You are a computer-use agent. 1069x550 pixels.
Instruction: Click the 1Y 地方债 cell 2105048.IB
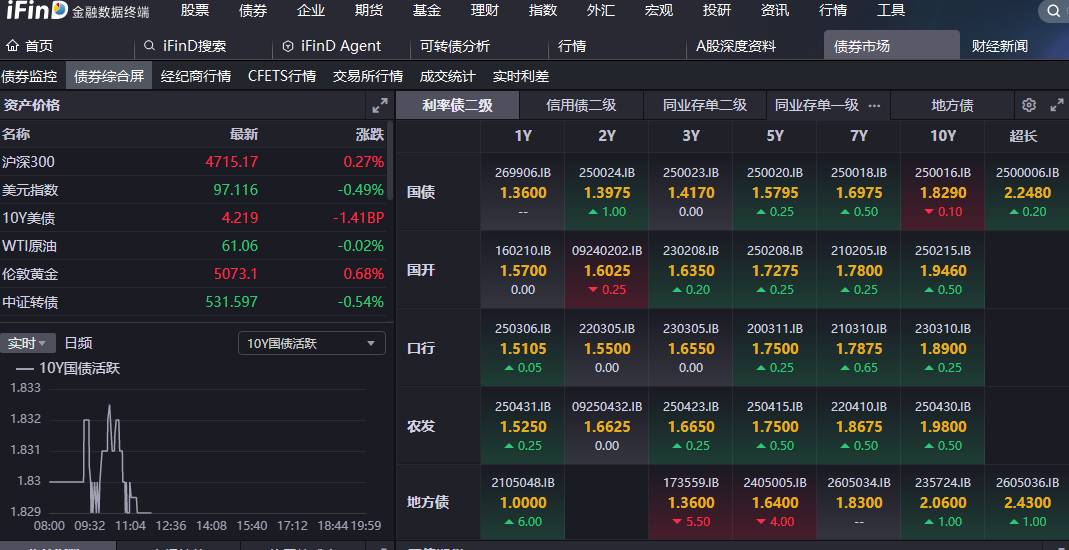523,502
